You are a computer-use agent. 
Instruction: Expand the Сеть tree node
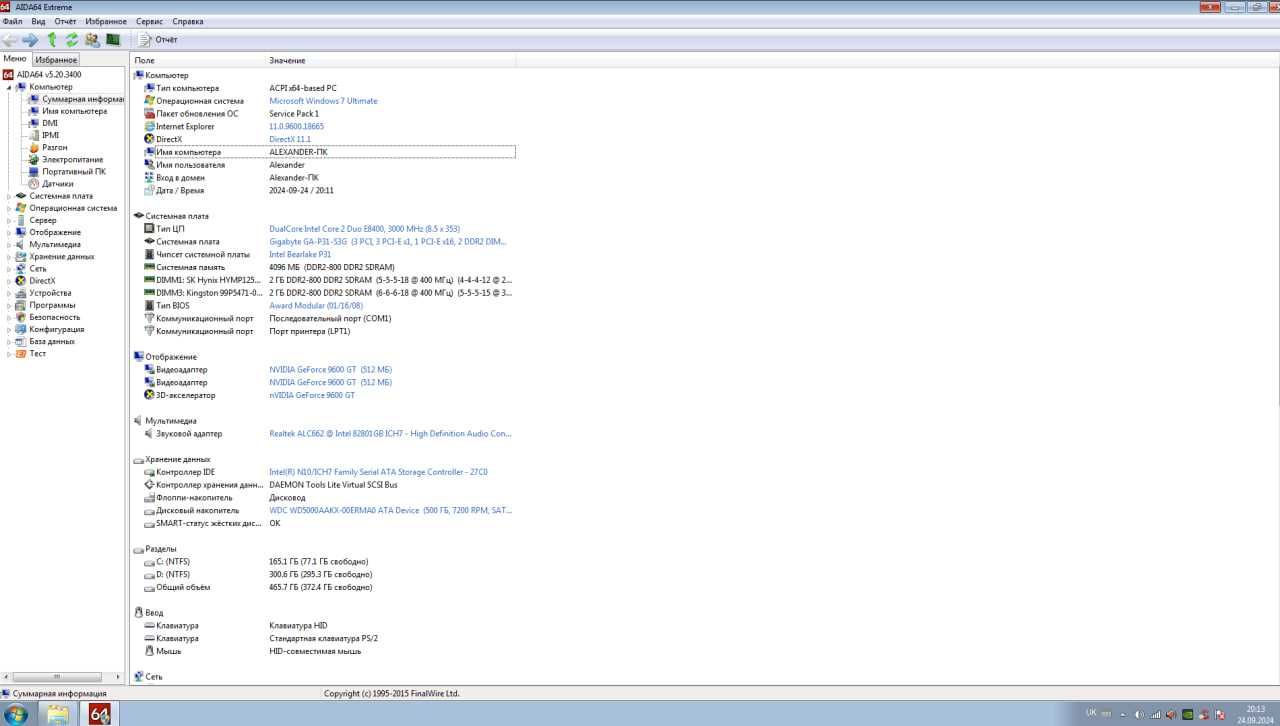[9, 268]
